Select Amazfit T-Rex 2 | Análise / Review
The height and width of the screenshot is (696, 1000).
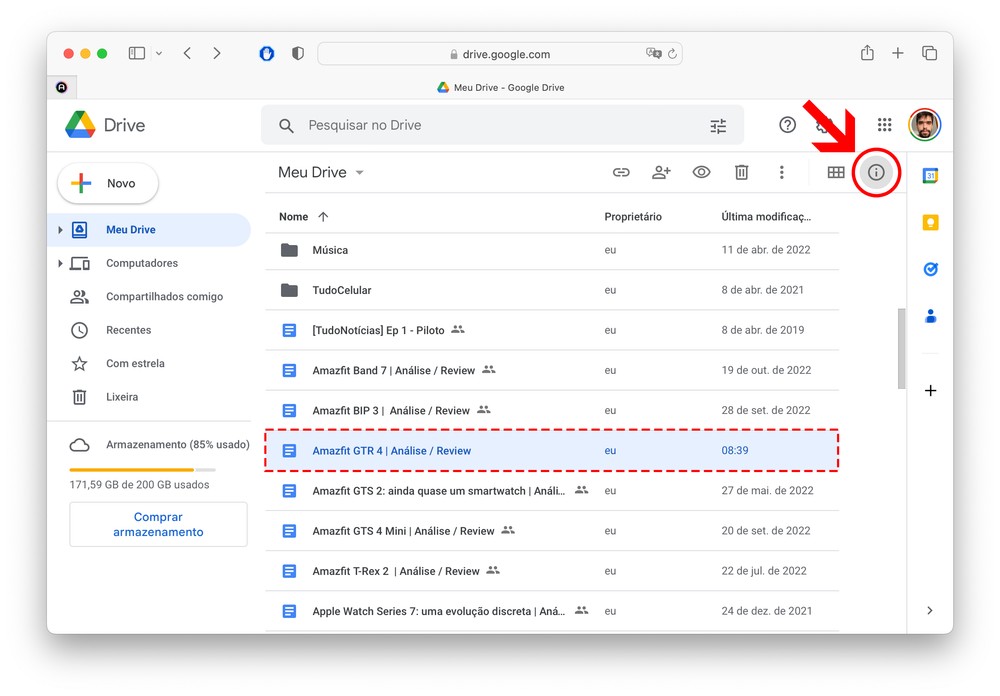click(552, 572)
